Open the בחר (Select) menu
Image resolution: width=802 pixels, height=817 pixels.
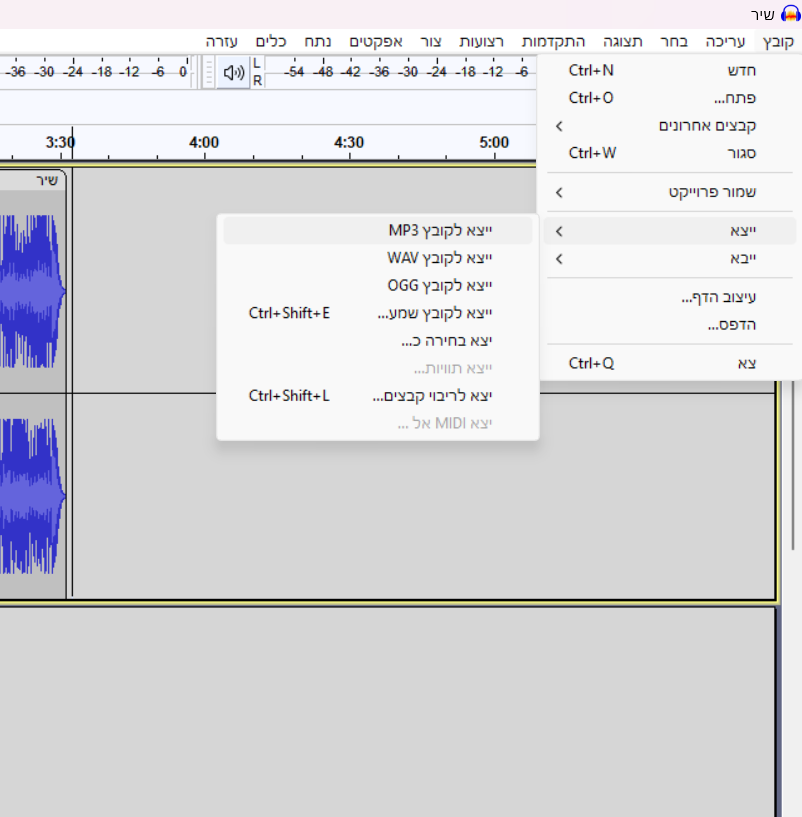[674, 42]
